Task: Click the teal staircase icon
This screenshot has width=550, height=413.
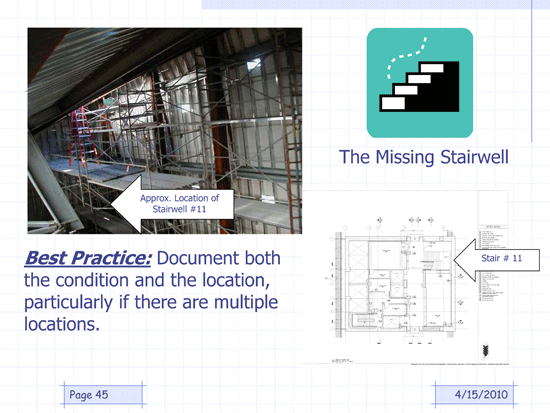Action: (x=420, y=83)
